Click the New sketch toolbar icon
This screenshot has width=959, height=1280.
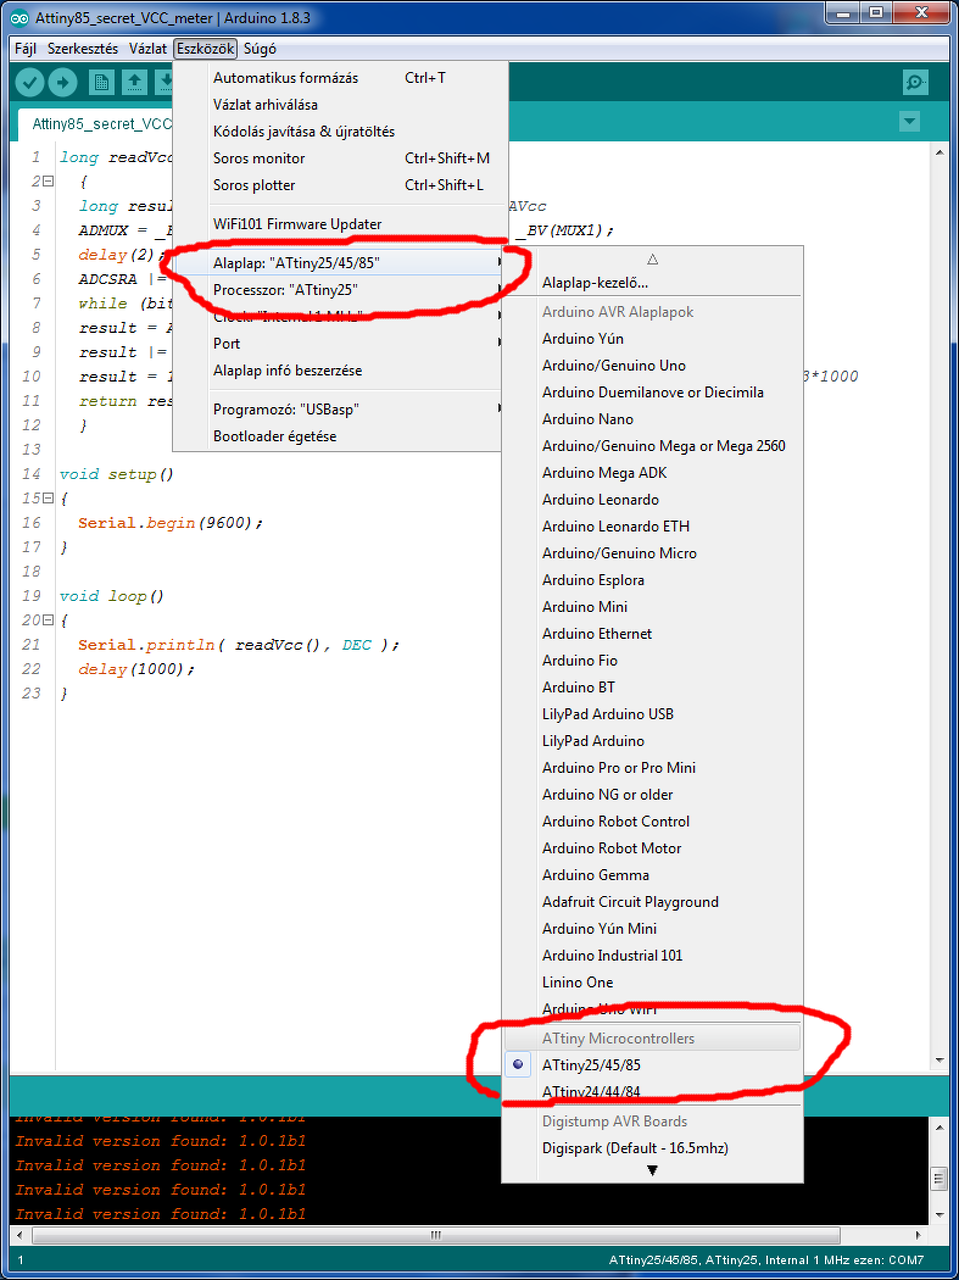click(x=101, y=82)
